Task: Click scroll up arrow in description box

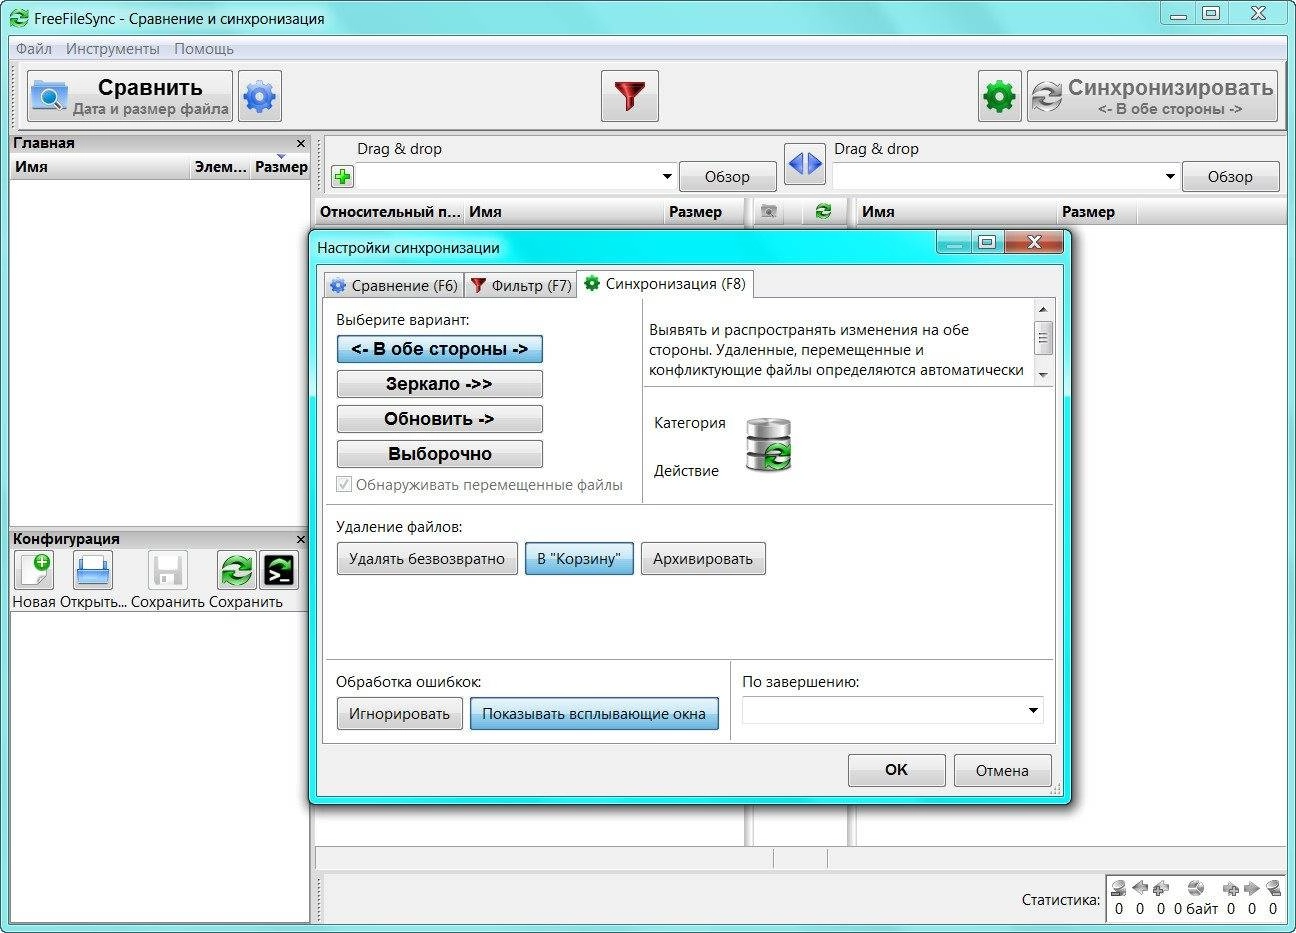Action: click(x=1043, y=310)
